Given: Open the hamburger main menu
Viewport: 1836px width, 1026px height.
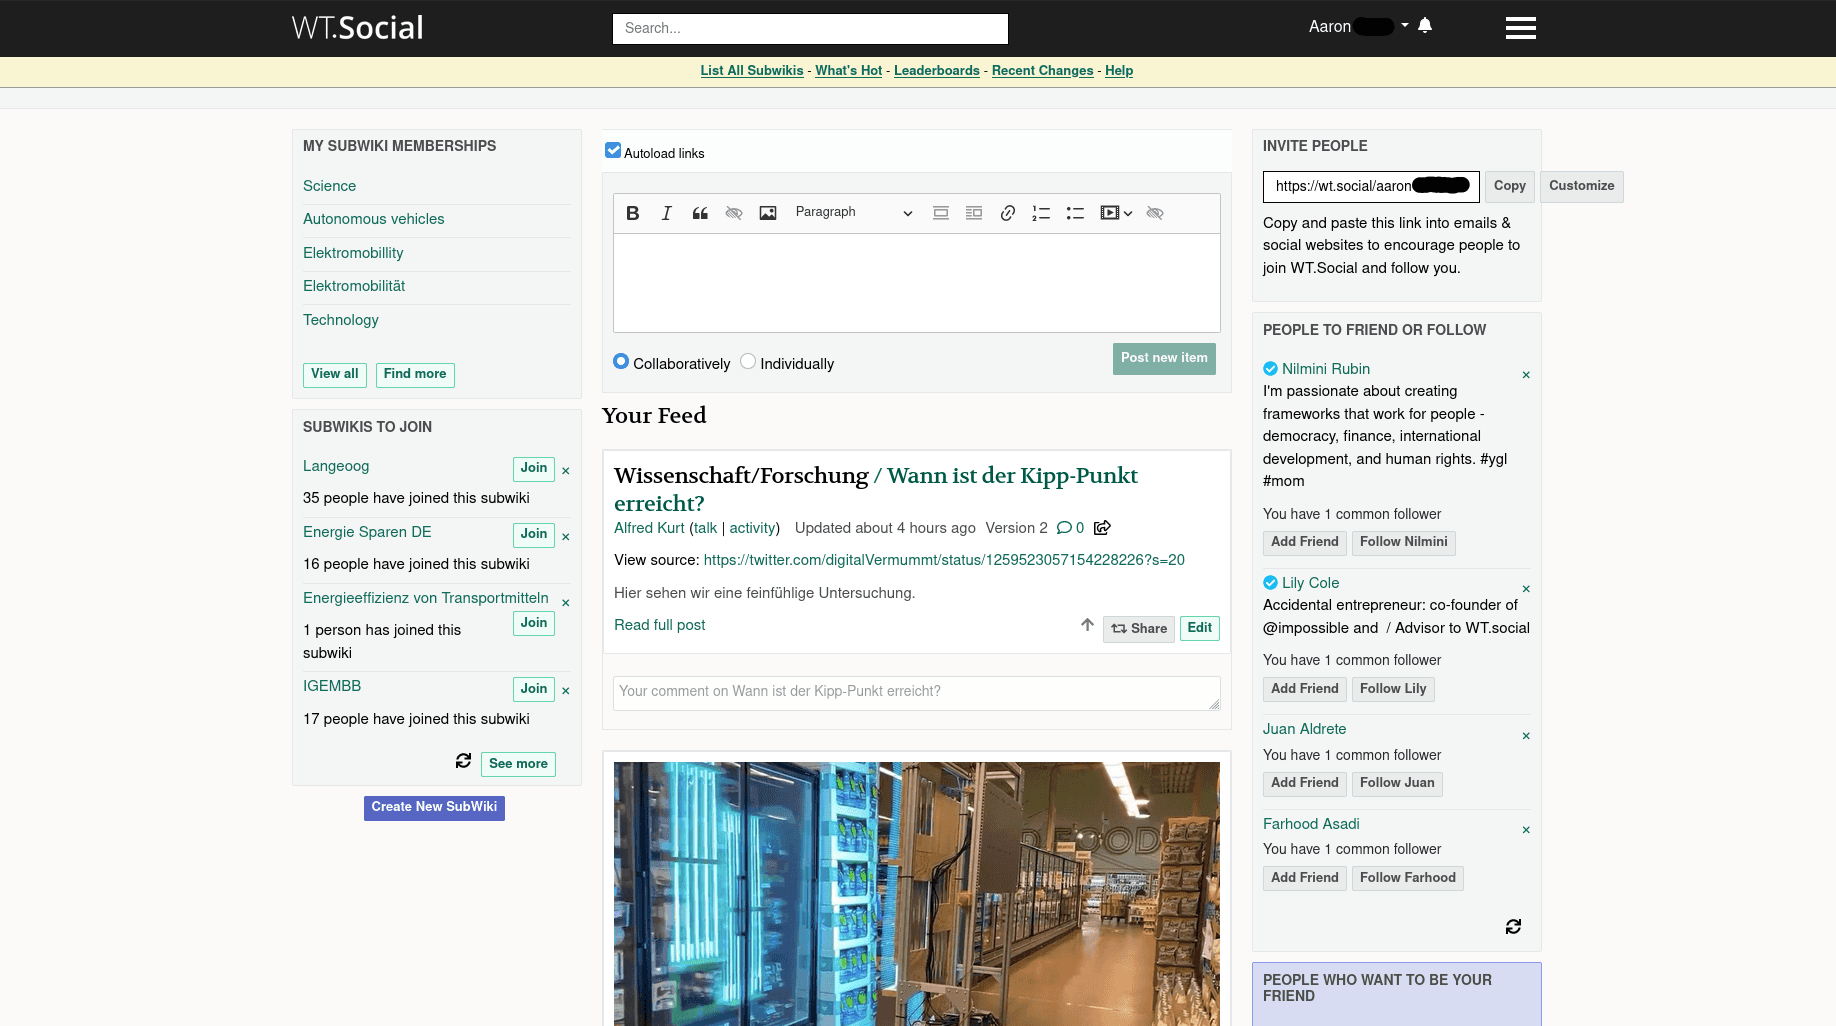Looking at the screenshot, I should pos(1520,28).
